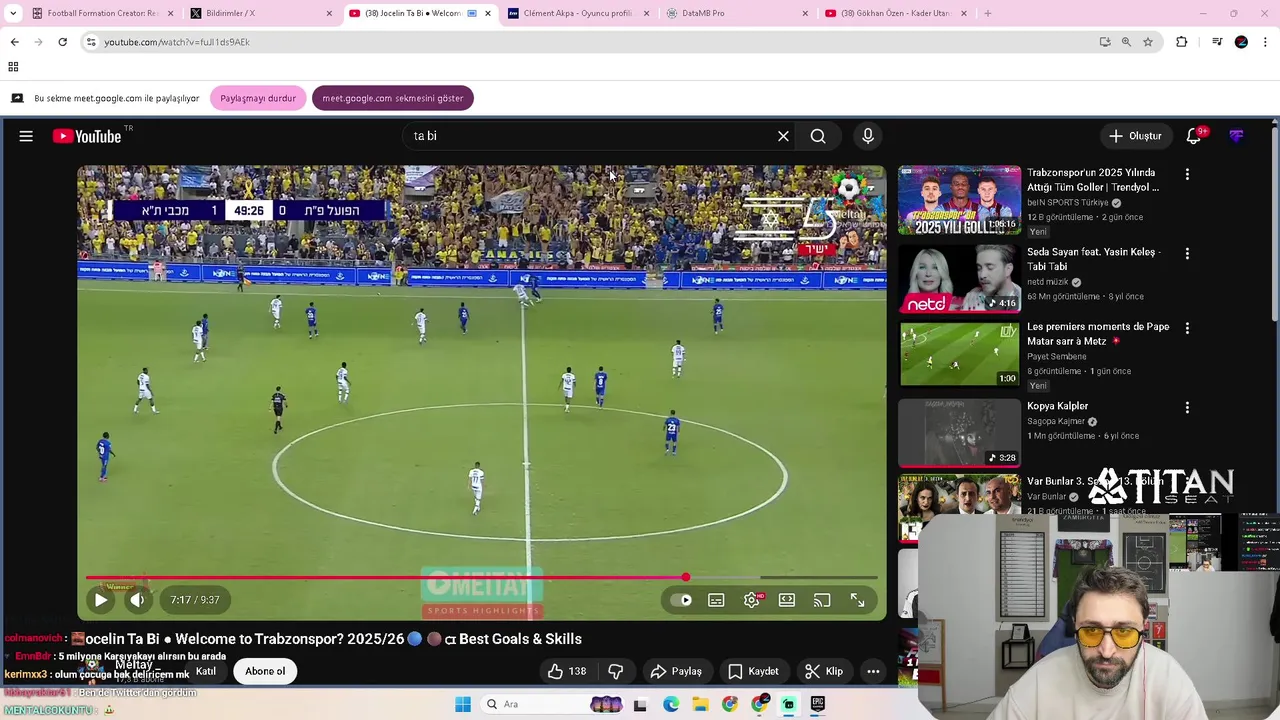The width and height of the screenshot is (1280, 720).
Task: Open Trabzonspor 2025 goals video thumbnail
Action: pyautogui.click(x=959, y=200)
